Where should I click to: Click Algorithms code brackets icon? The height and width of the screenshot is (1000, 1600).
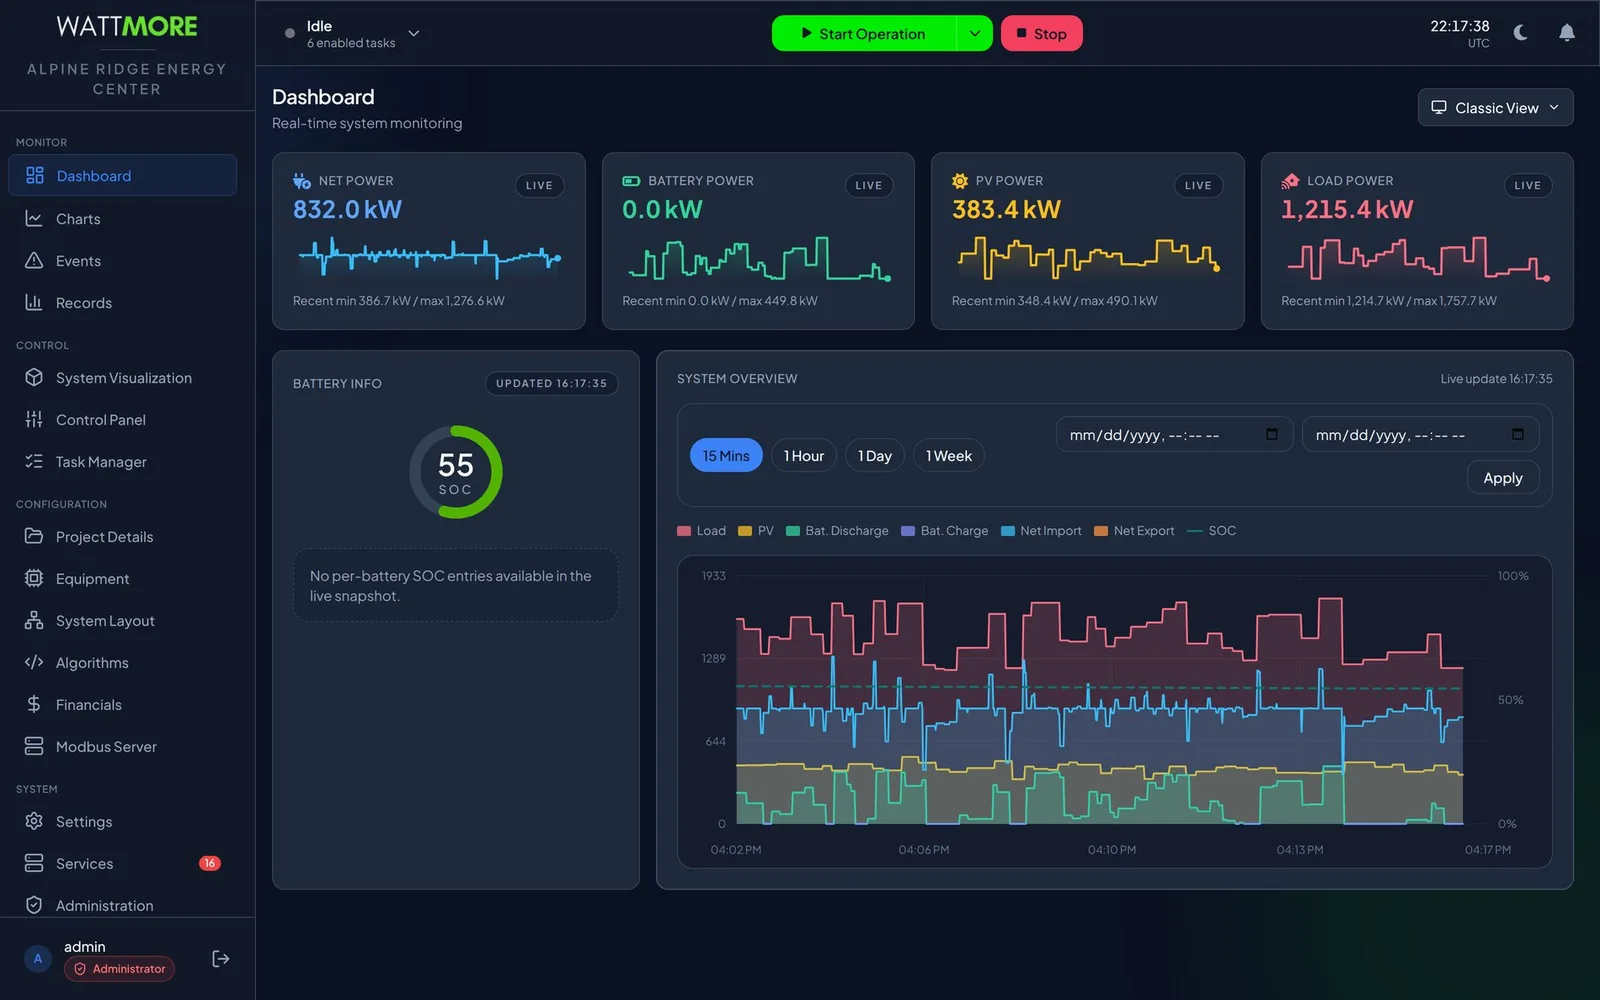point(34,662)
